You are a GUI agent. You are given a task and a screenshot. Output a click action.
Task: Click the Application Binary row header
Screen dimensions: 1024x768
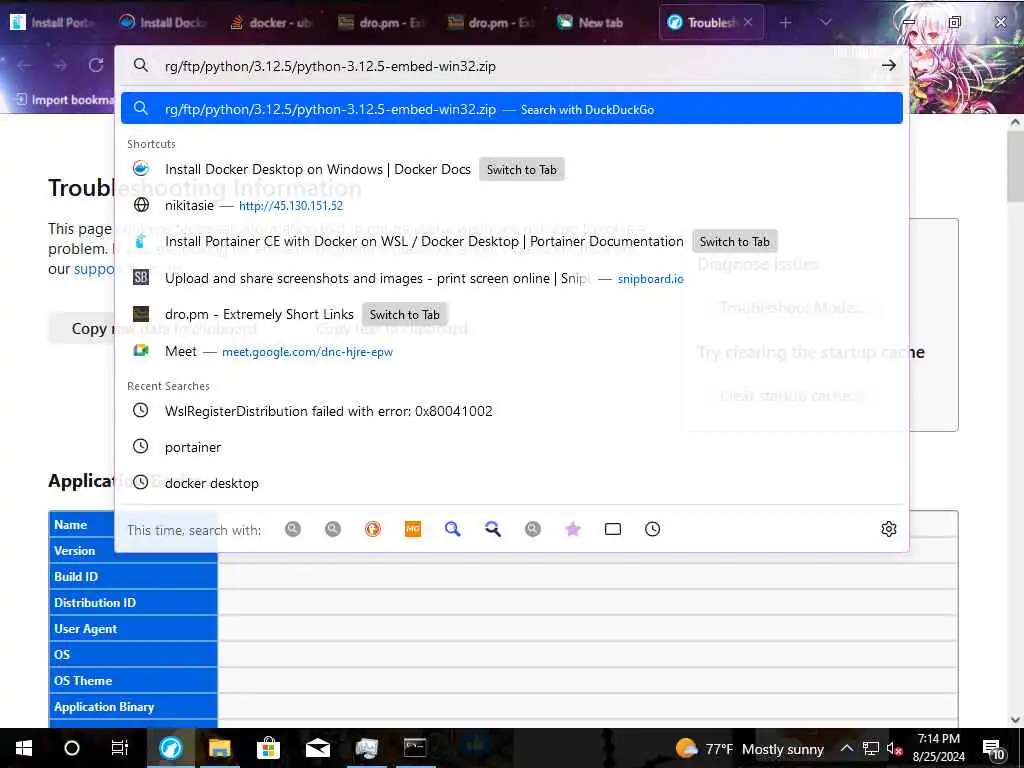pyautogui.click(x=133, y=707)
